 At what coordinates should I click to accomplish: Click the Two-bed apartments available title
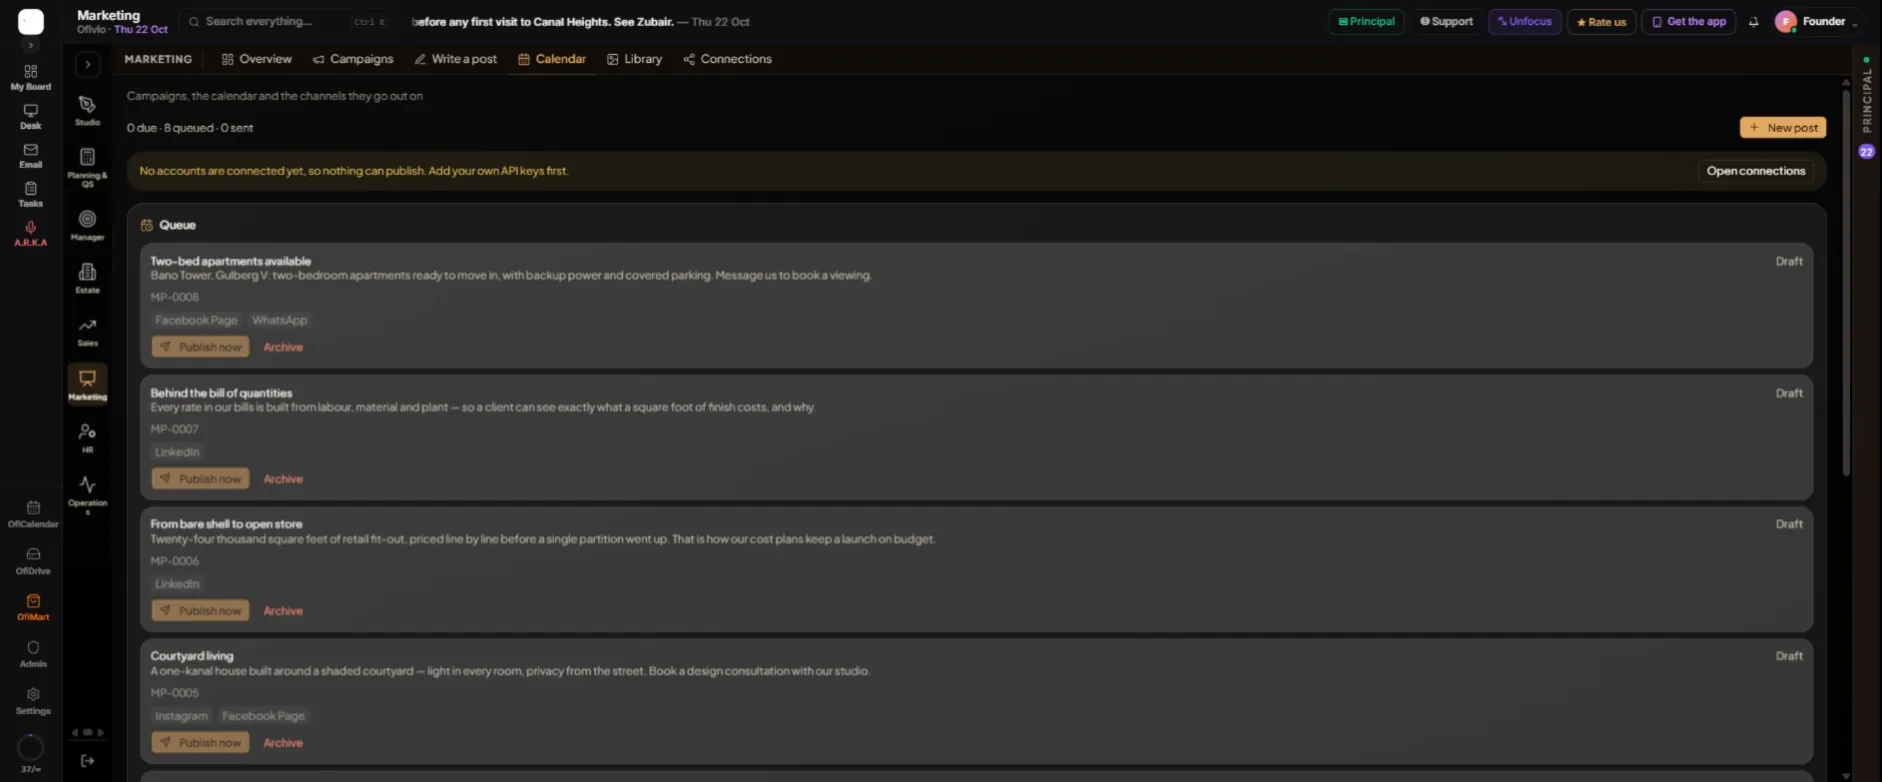click(231, 261)
